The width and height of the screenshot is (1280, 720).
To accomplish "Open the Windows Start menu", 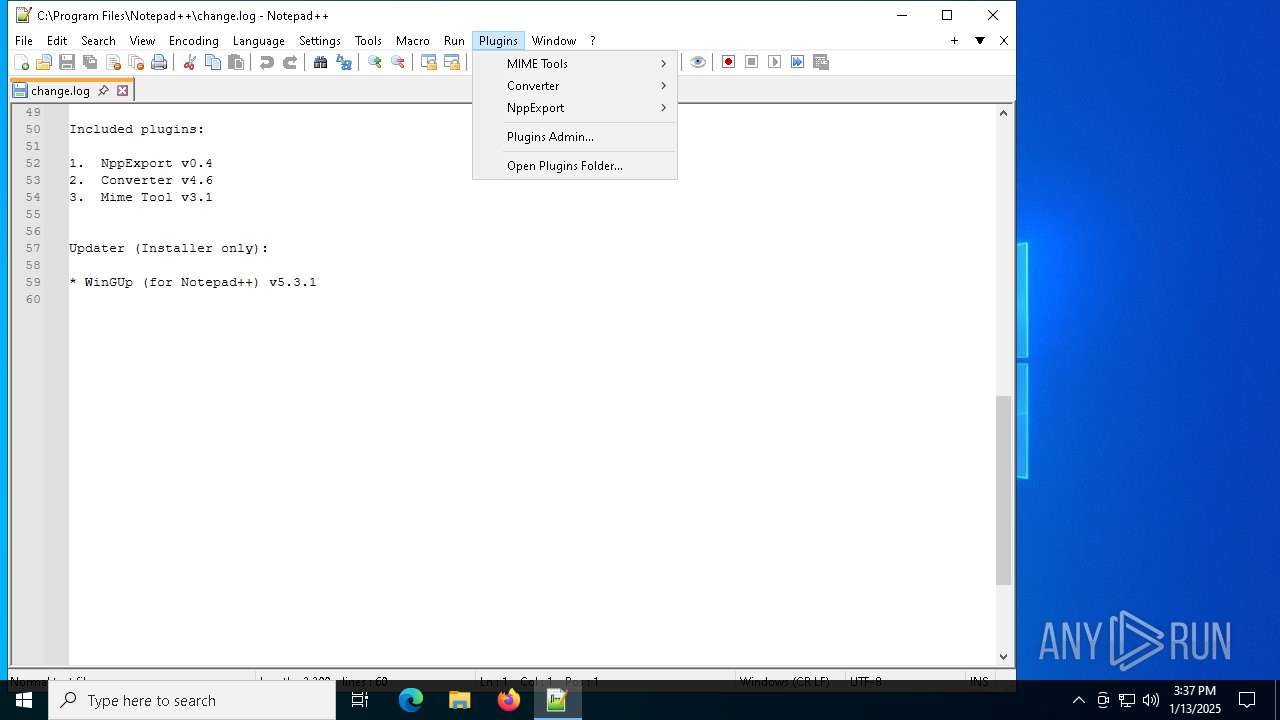I will coord(24,700).
